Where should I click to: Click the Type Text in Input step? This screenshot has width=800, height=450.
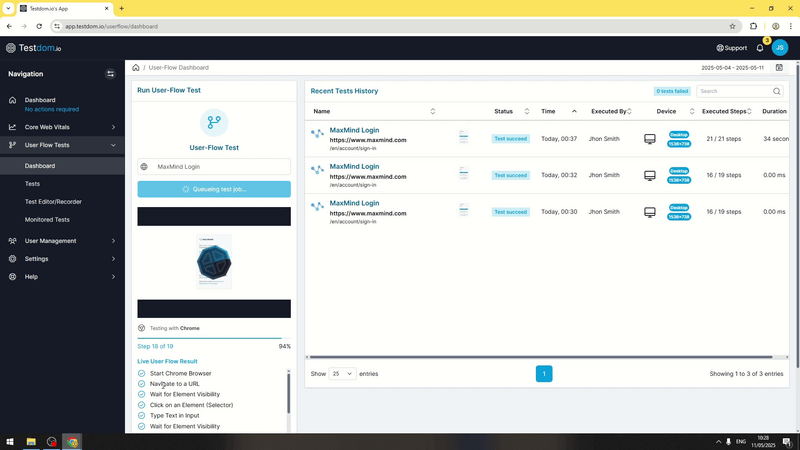point(174,415)
